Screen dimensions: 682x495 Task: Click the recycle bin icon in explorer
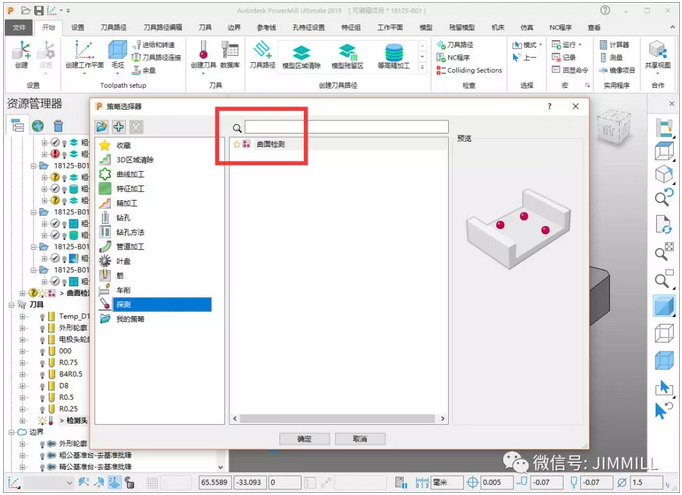tap(58, 126)
